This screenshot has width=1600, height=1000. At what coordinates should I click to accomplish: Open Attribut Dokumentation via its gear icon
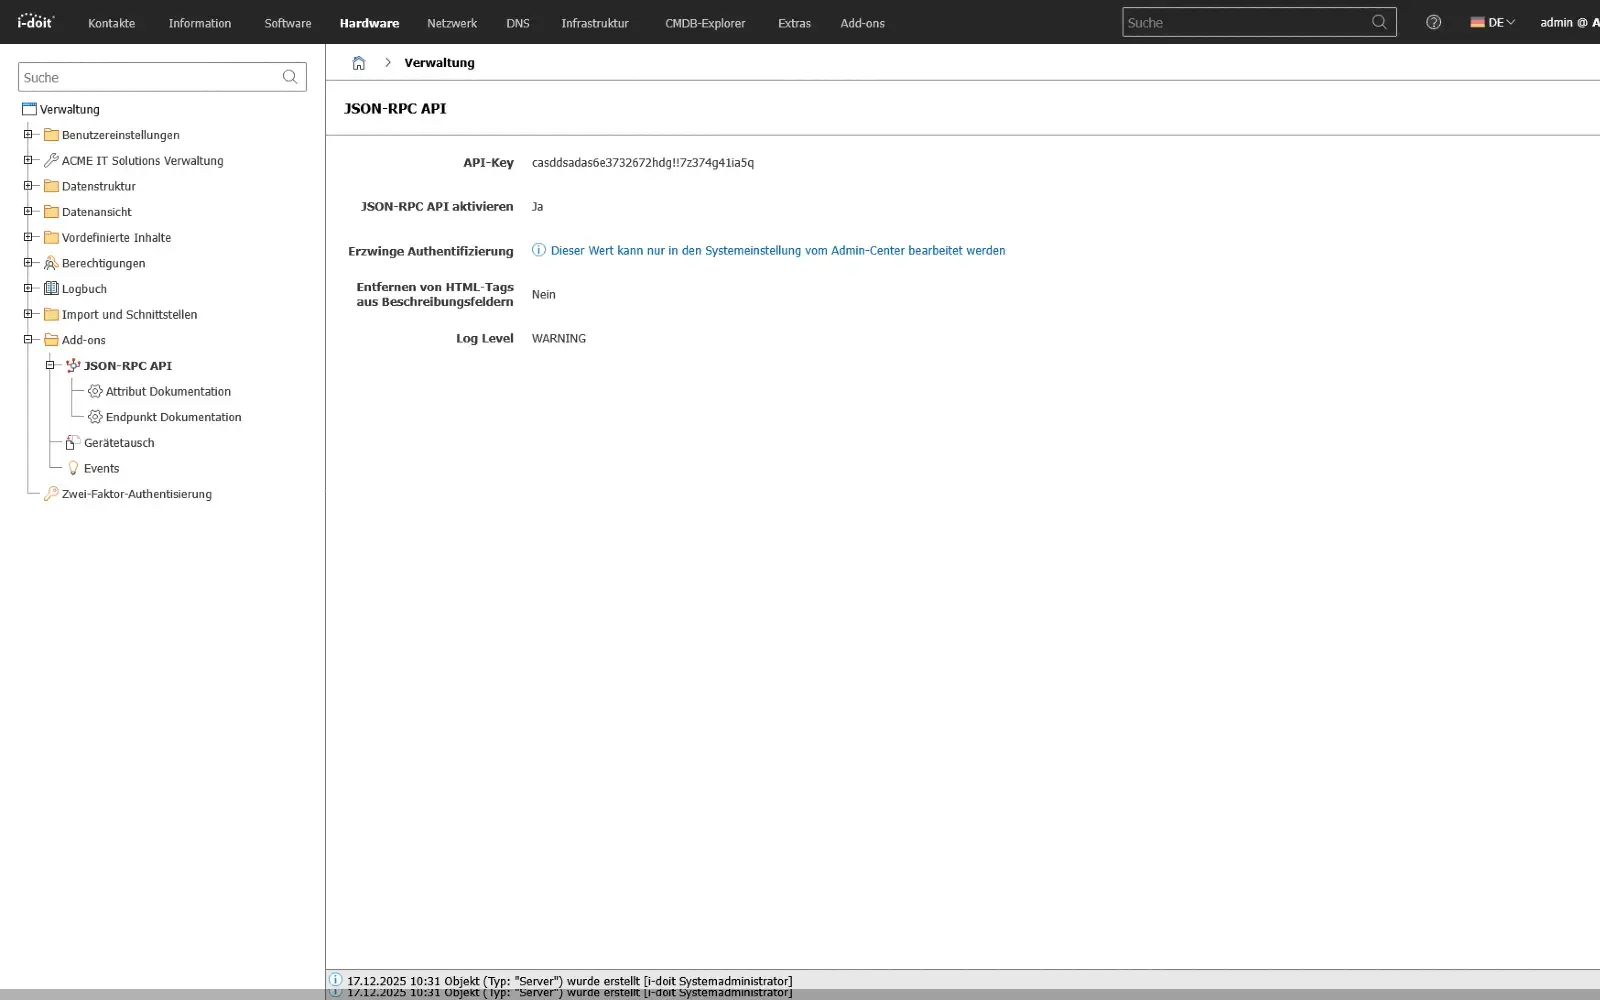95,391
